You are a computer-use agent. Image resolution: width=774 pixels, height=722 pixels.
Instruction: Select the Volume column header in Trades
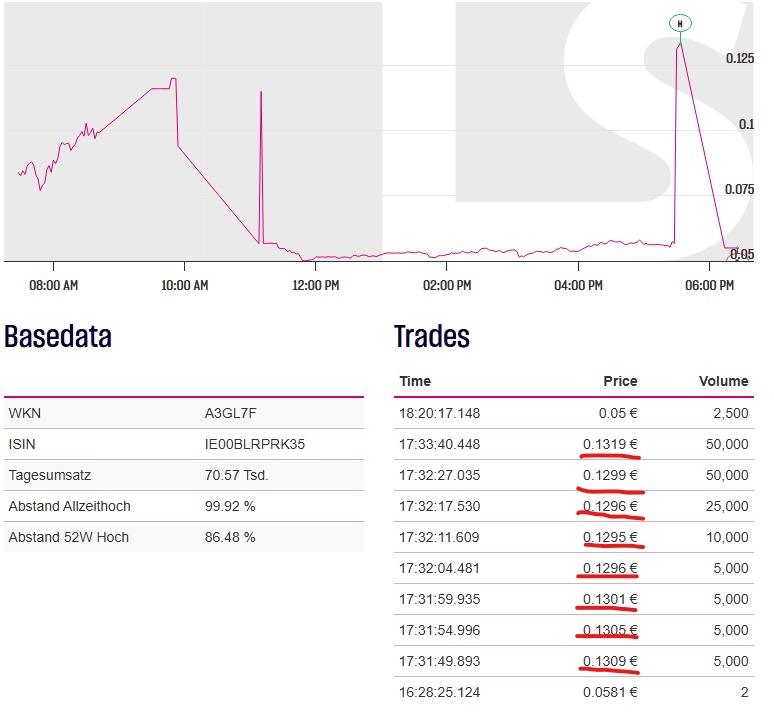click(722, 381)
